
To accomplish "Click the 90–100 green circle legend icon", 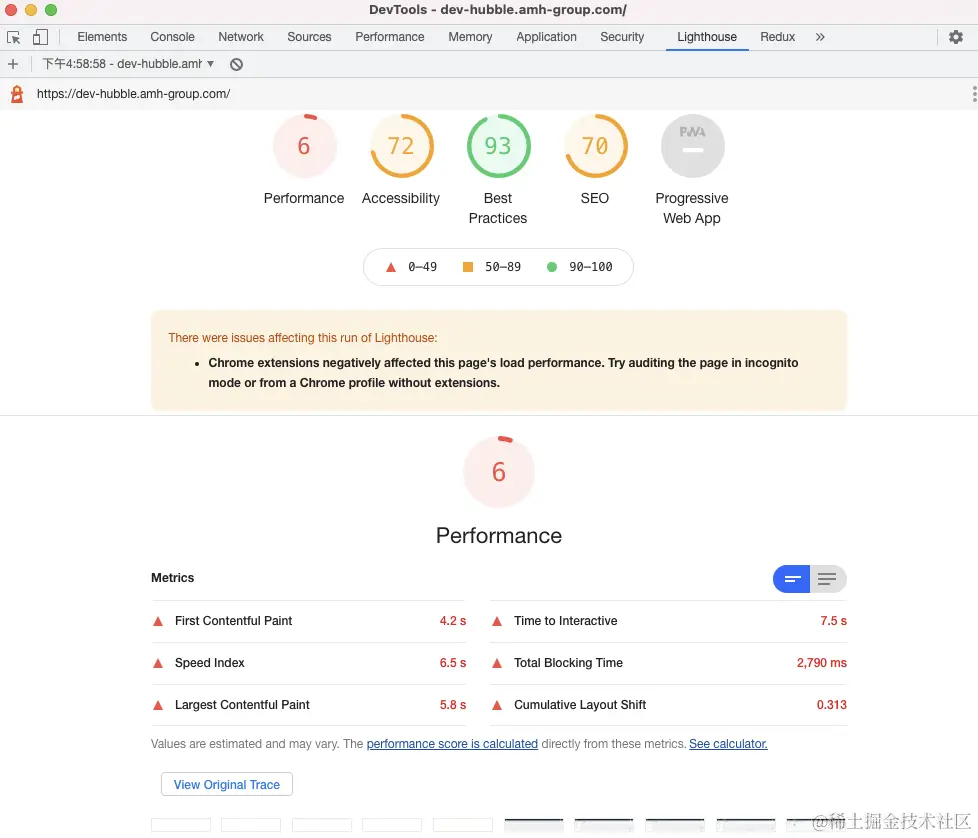I will pos(552,267).
